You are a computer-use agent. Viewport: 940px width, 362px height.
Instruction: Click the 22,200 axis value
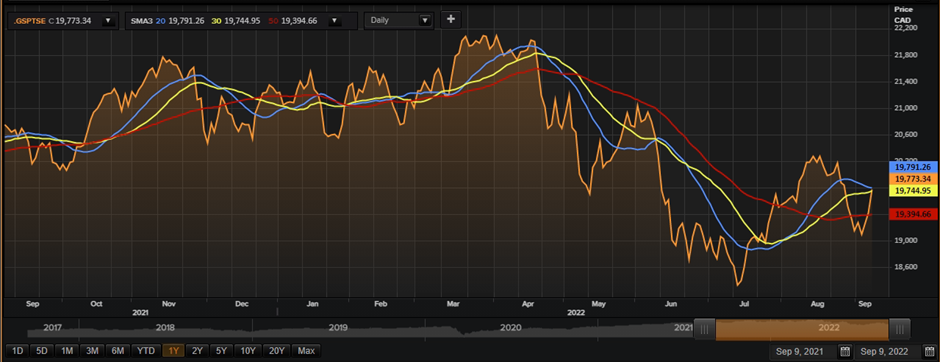pos(906,28)
